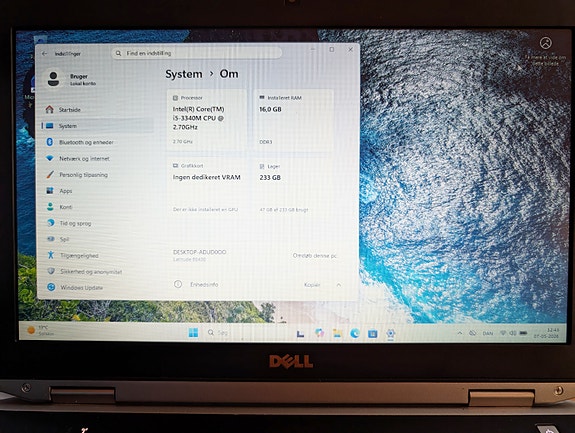Click the Find en indstilling search box
This screenshot has height=433, width=575.
(197, 53)
